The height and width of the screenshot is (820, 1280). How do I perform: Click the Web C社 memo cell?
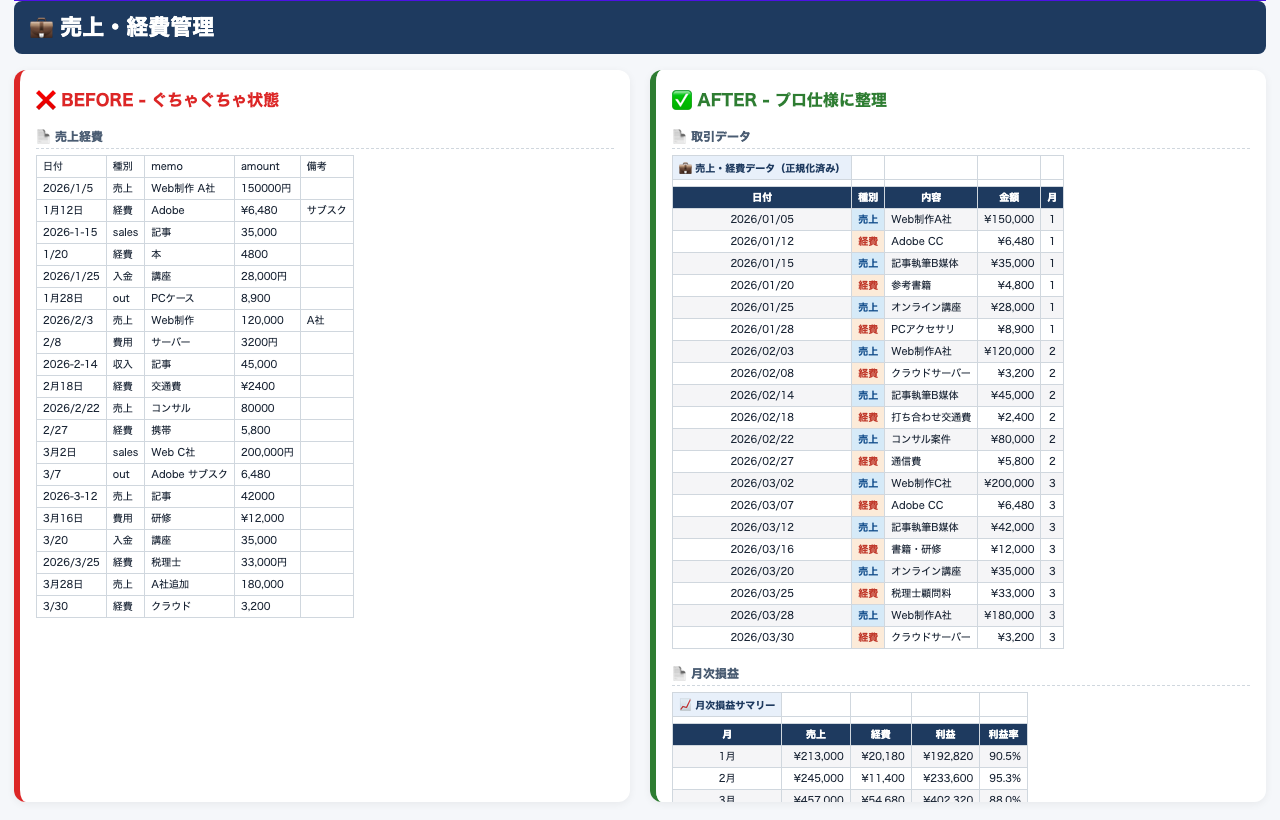(x=190, y=452)
